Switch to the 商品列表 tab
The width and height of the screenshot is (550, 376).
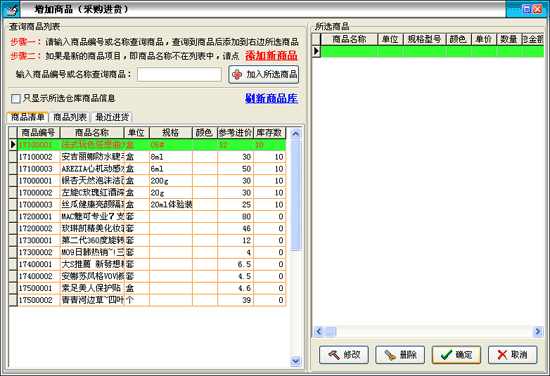70,117
